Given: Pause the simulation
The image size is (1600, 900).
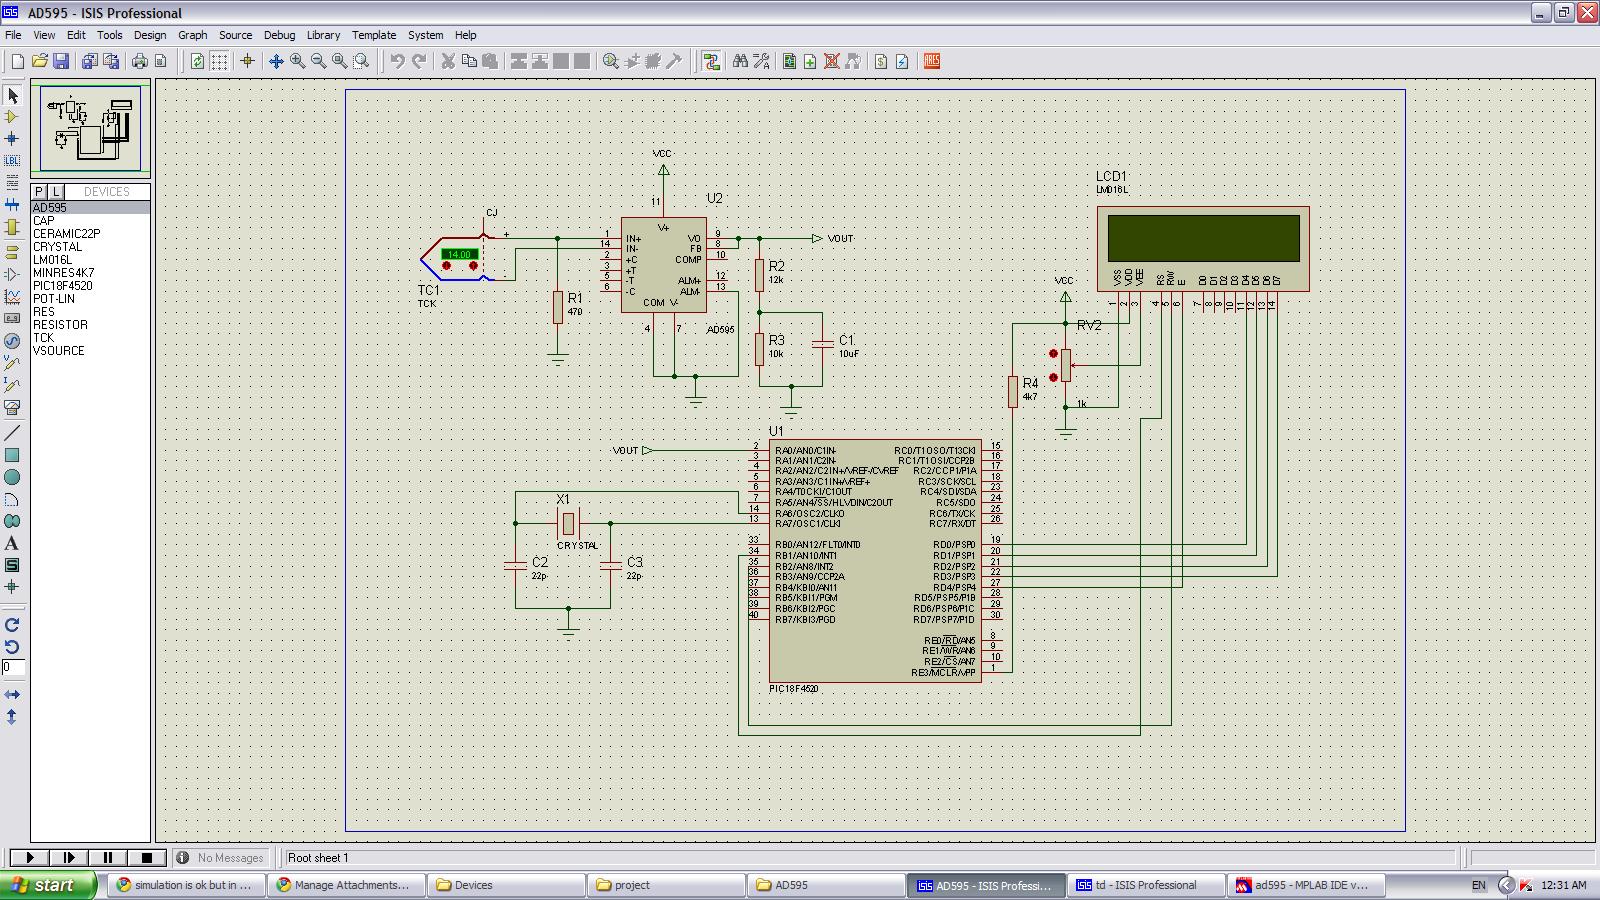Looking at the screenshot, I should (x=108, y=858).
